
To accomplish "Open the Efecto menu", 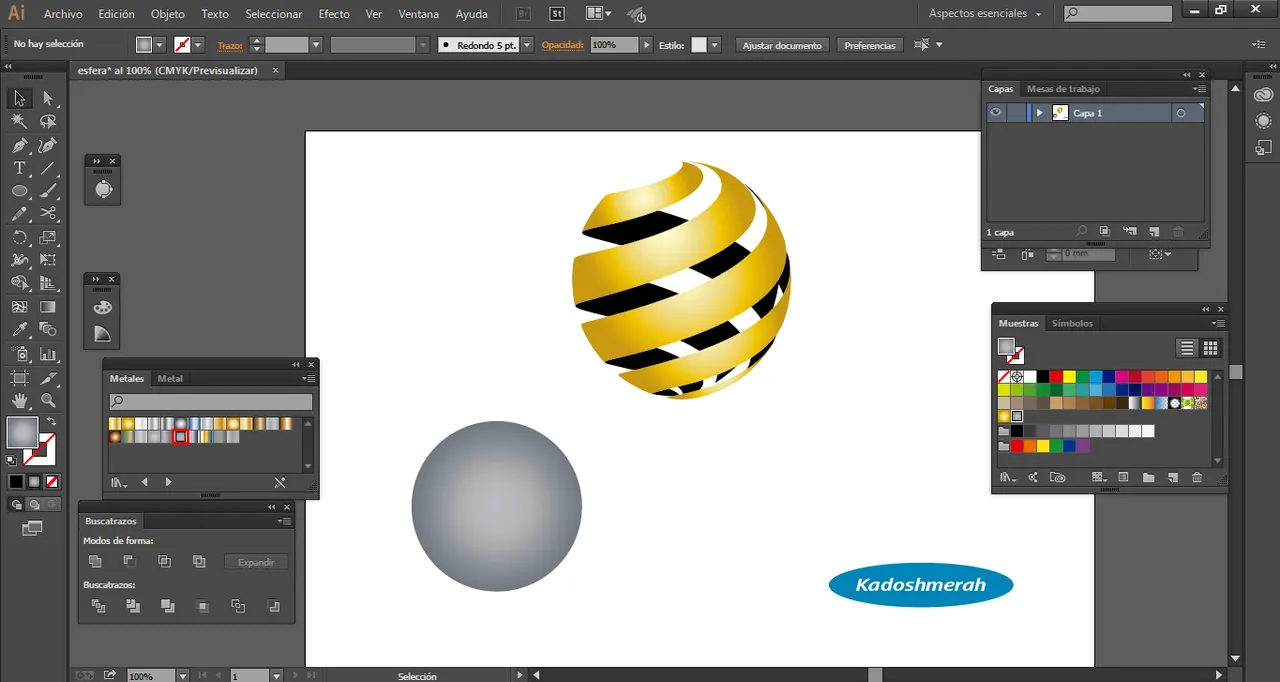I will pyautogui.click(x=334, y=14).
